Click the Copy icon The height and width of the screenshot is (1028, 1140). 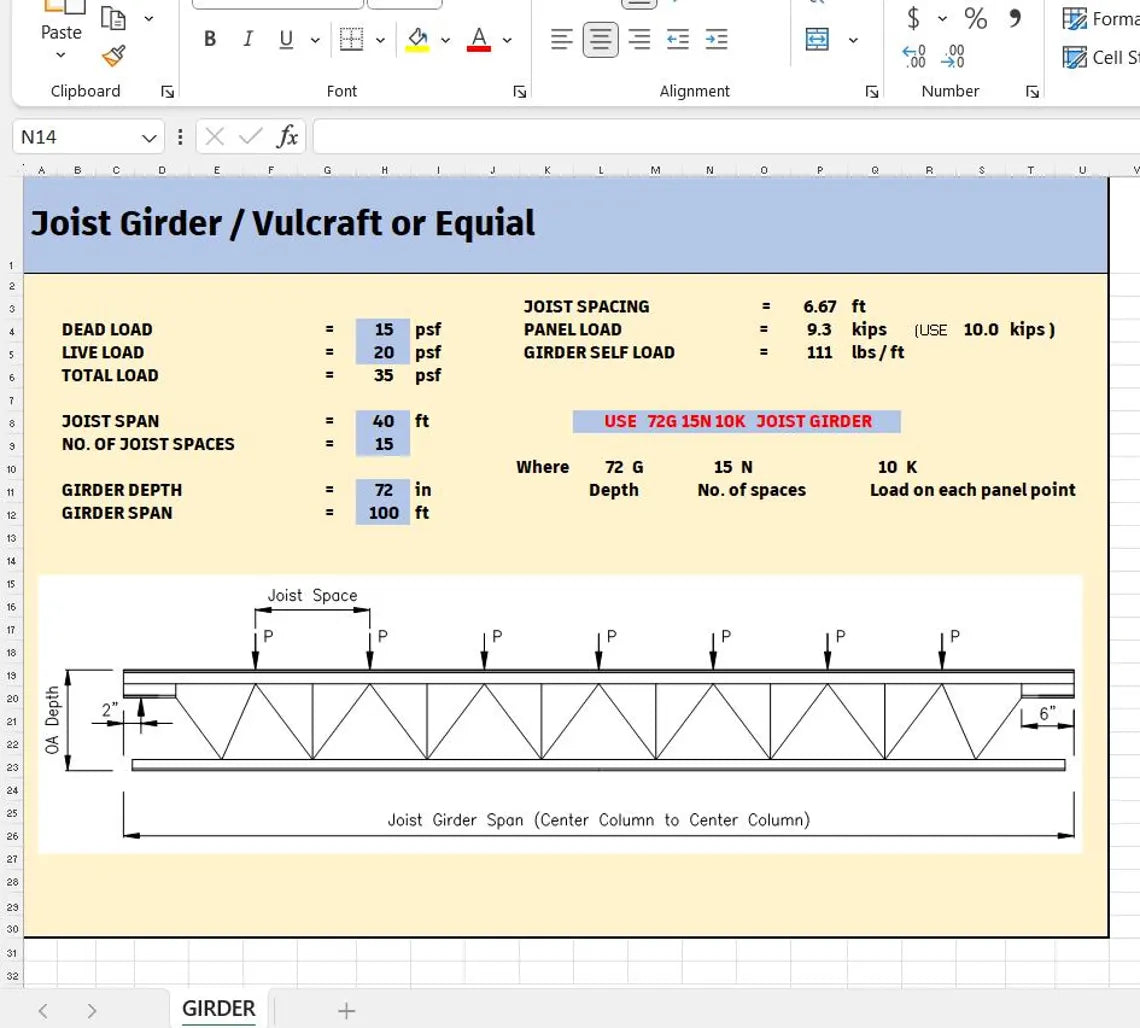point(113,17)
